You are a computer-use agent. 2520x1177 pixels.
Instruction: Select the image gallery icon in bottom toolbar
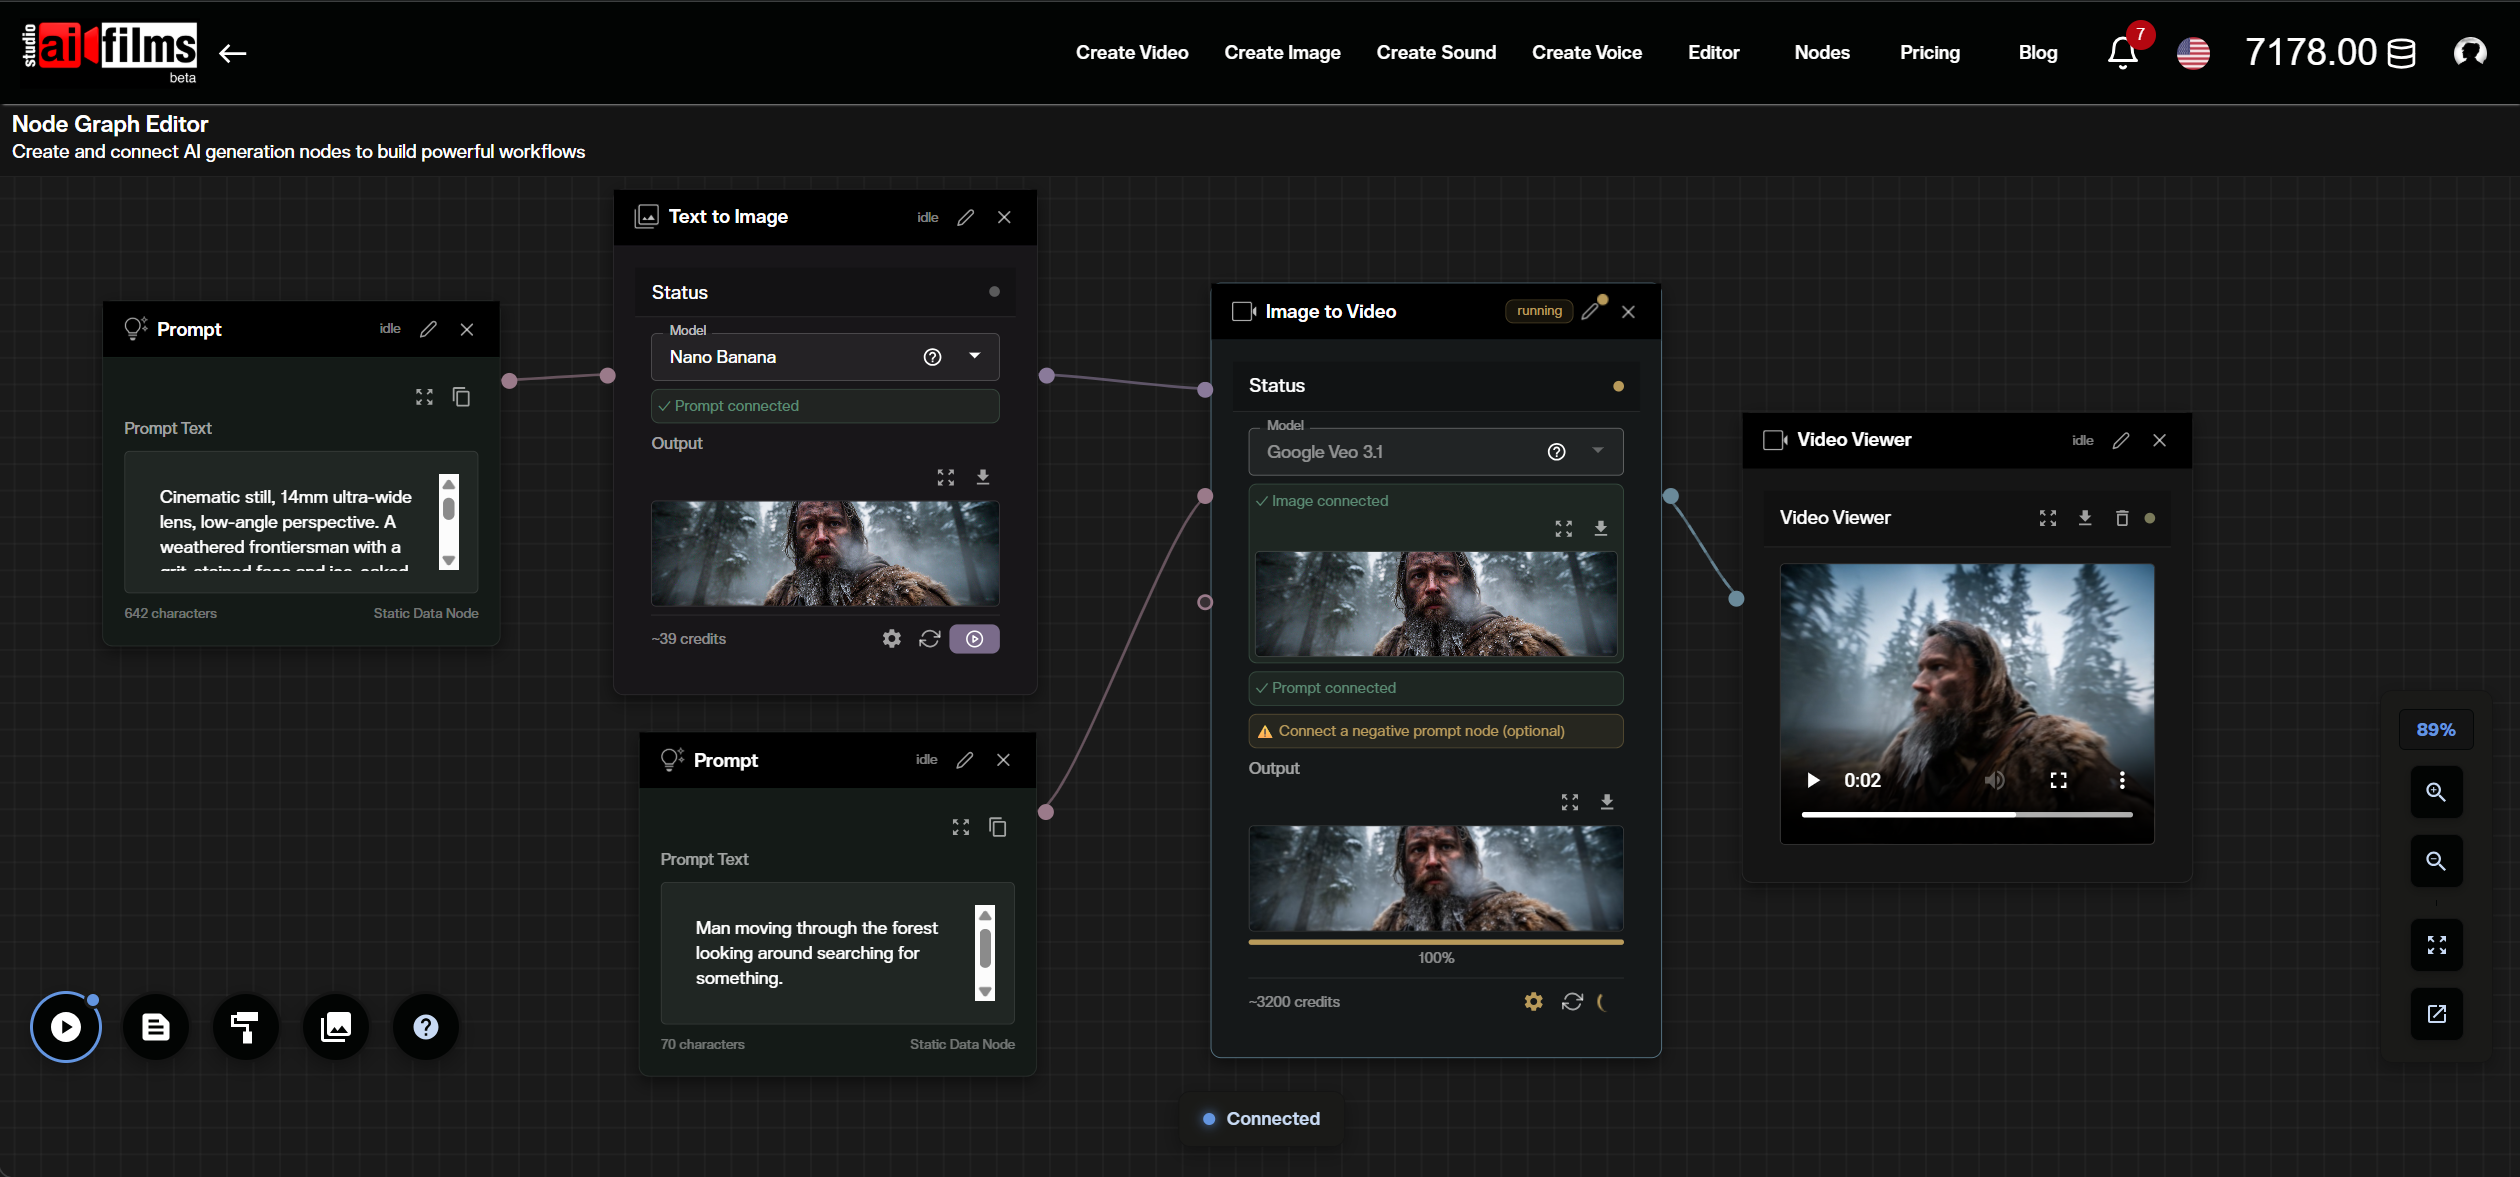[335, 1027]
